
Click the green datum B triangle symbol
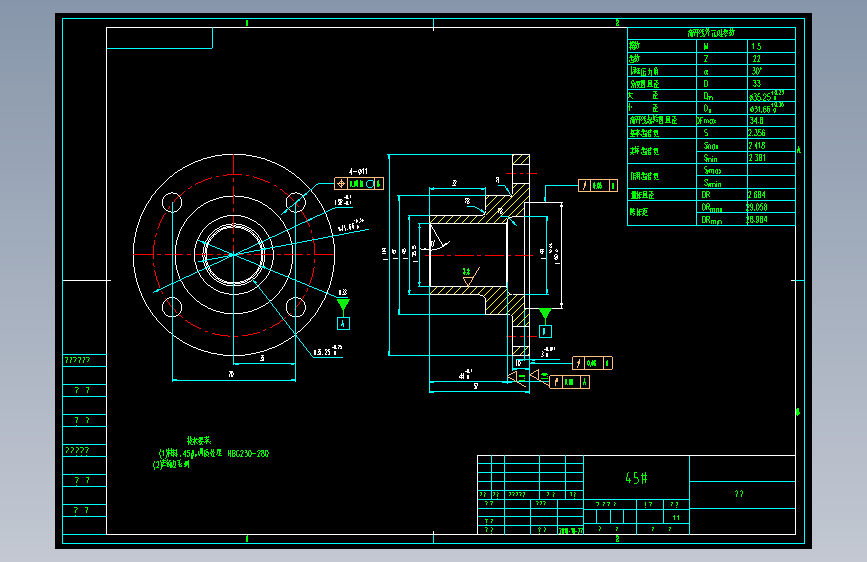click(545, 314)
